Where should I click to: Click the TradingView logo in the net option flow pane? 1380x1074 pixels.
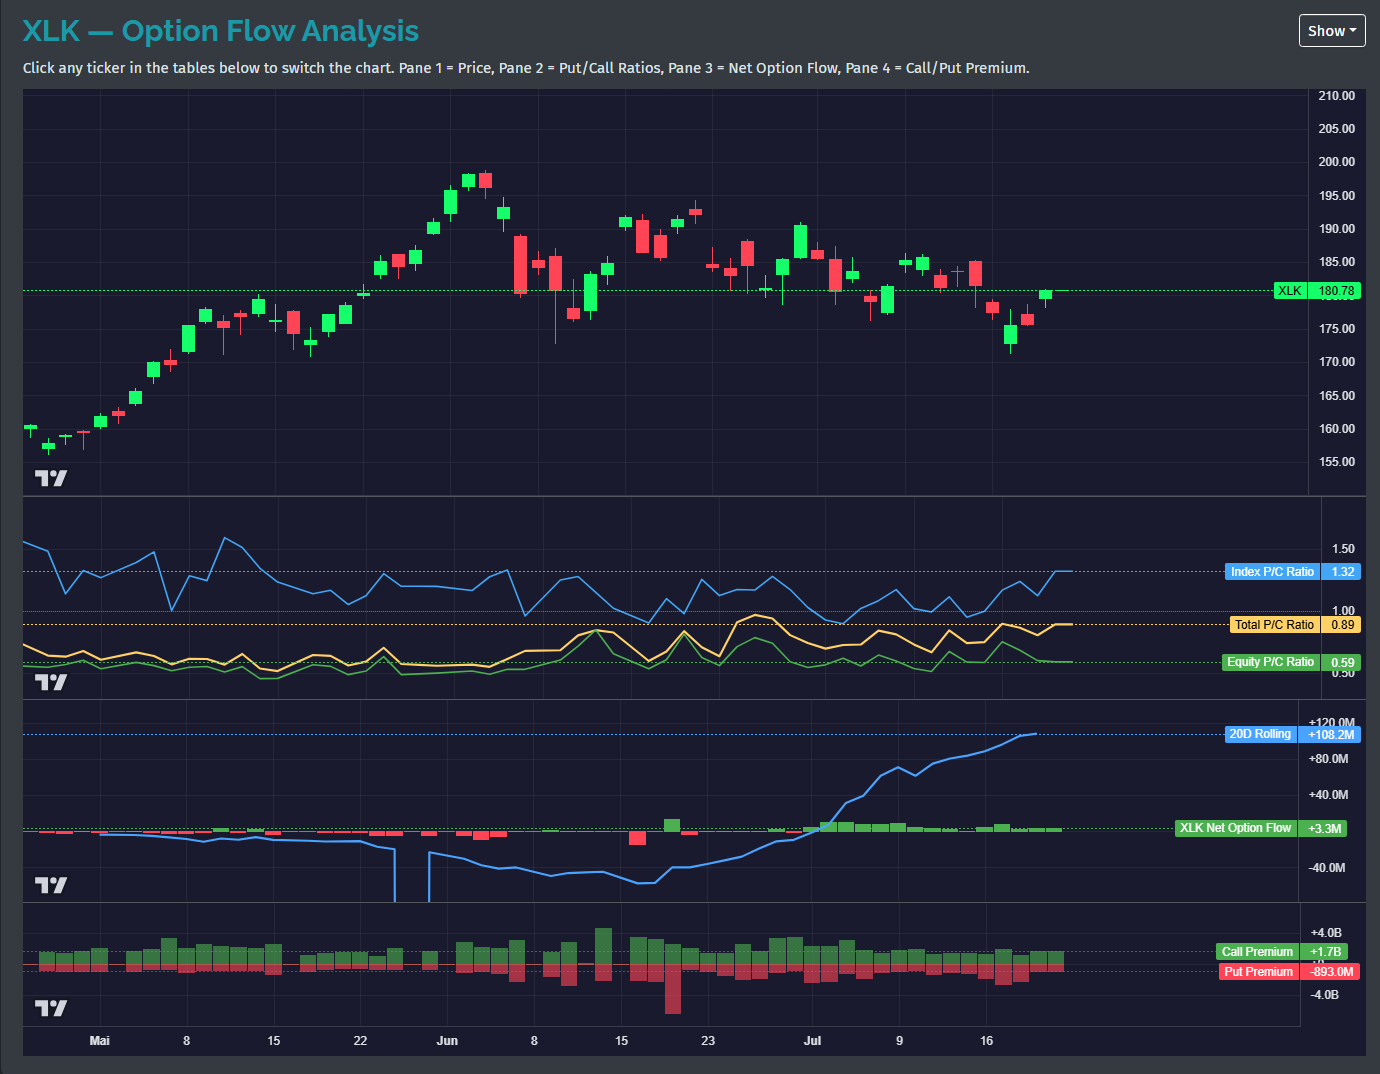click(51, 885)
